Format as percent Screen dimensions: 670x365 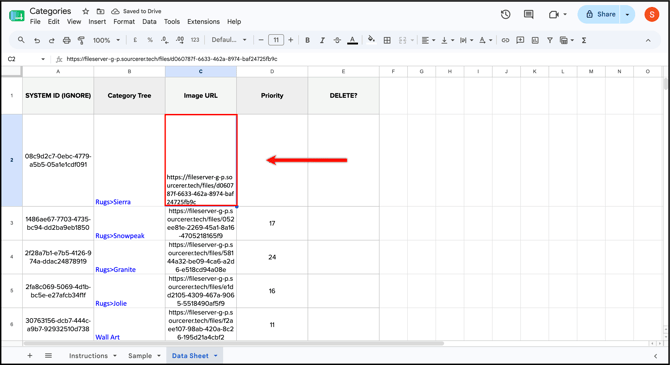click(x=150, y=40)
